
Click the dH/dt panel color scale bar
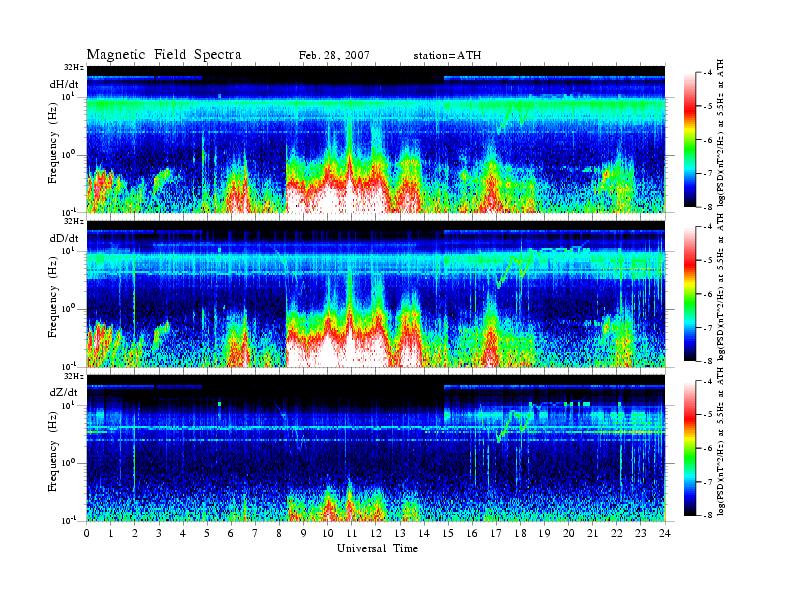pyautogui.click(x=689, y=140)
